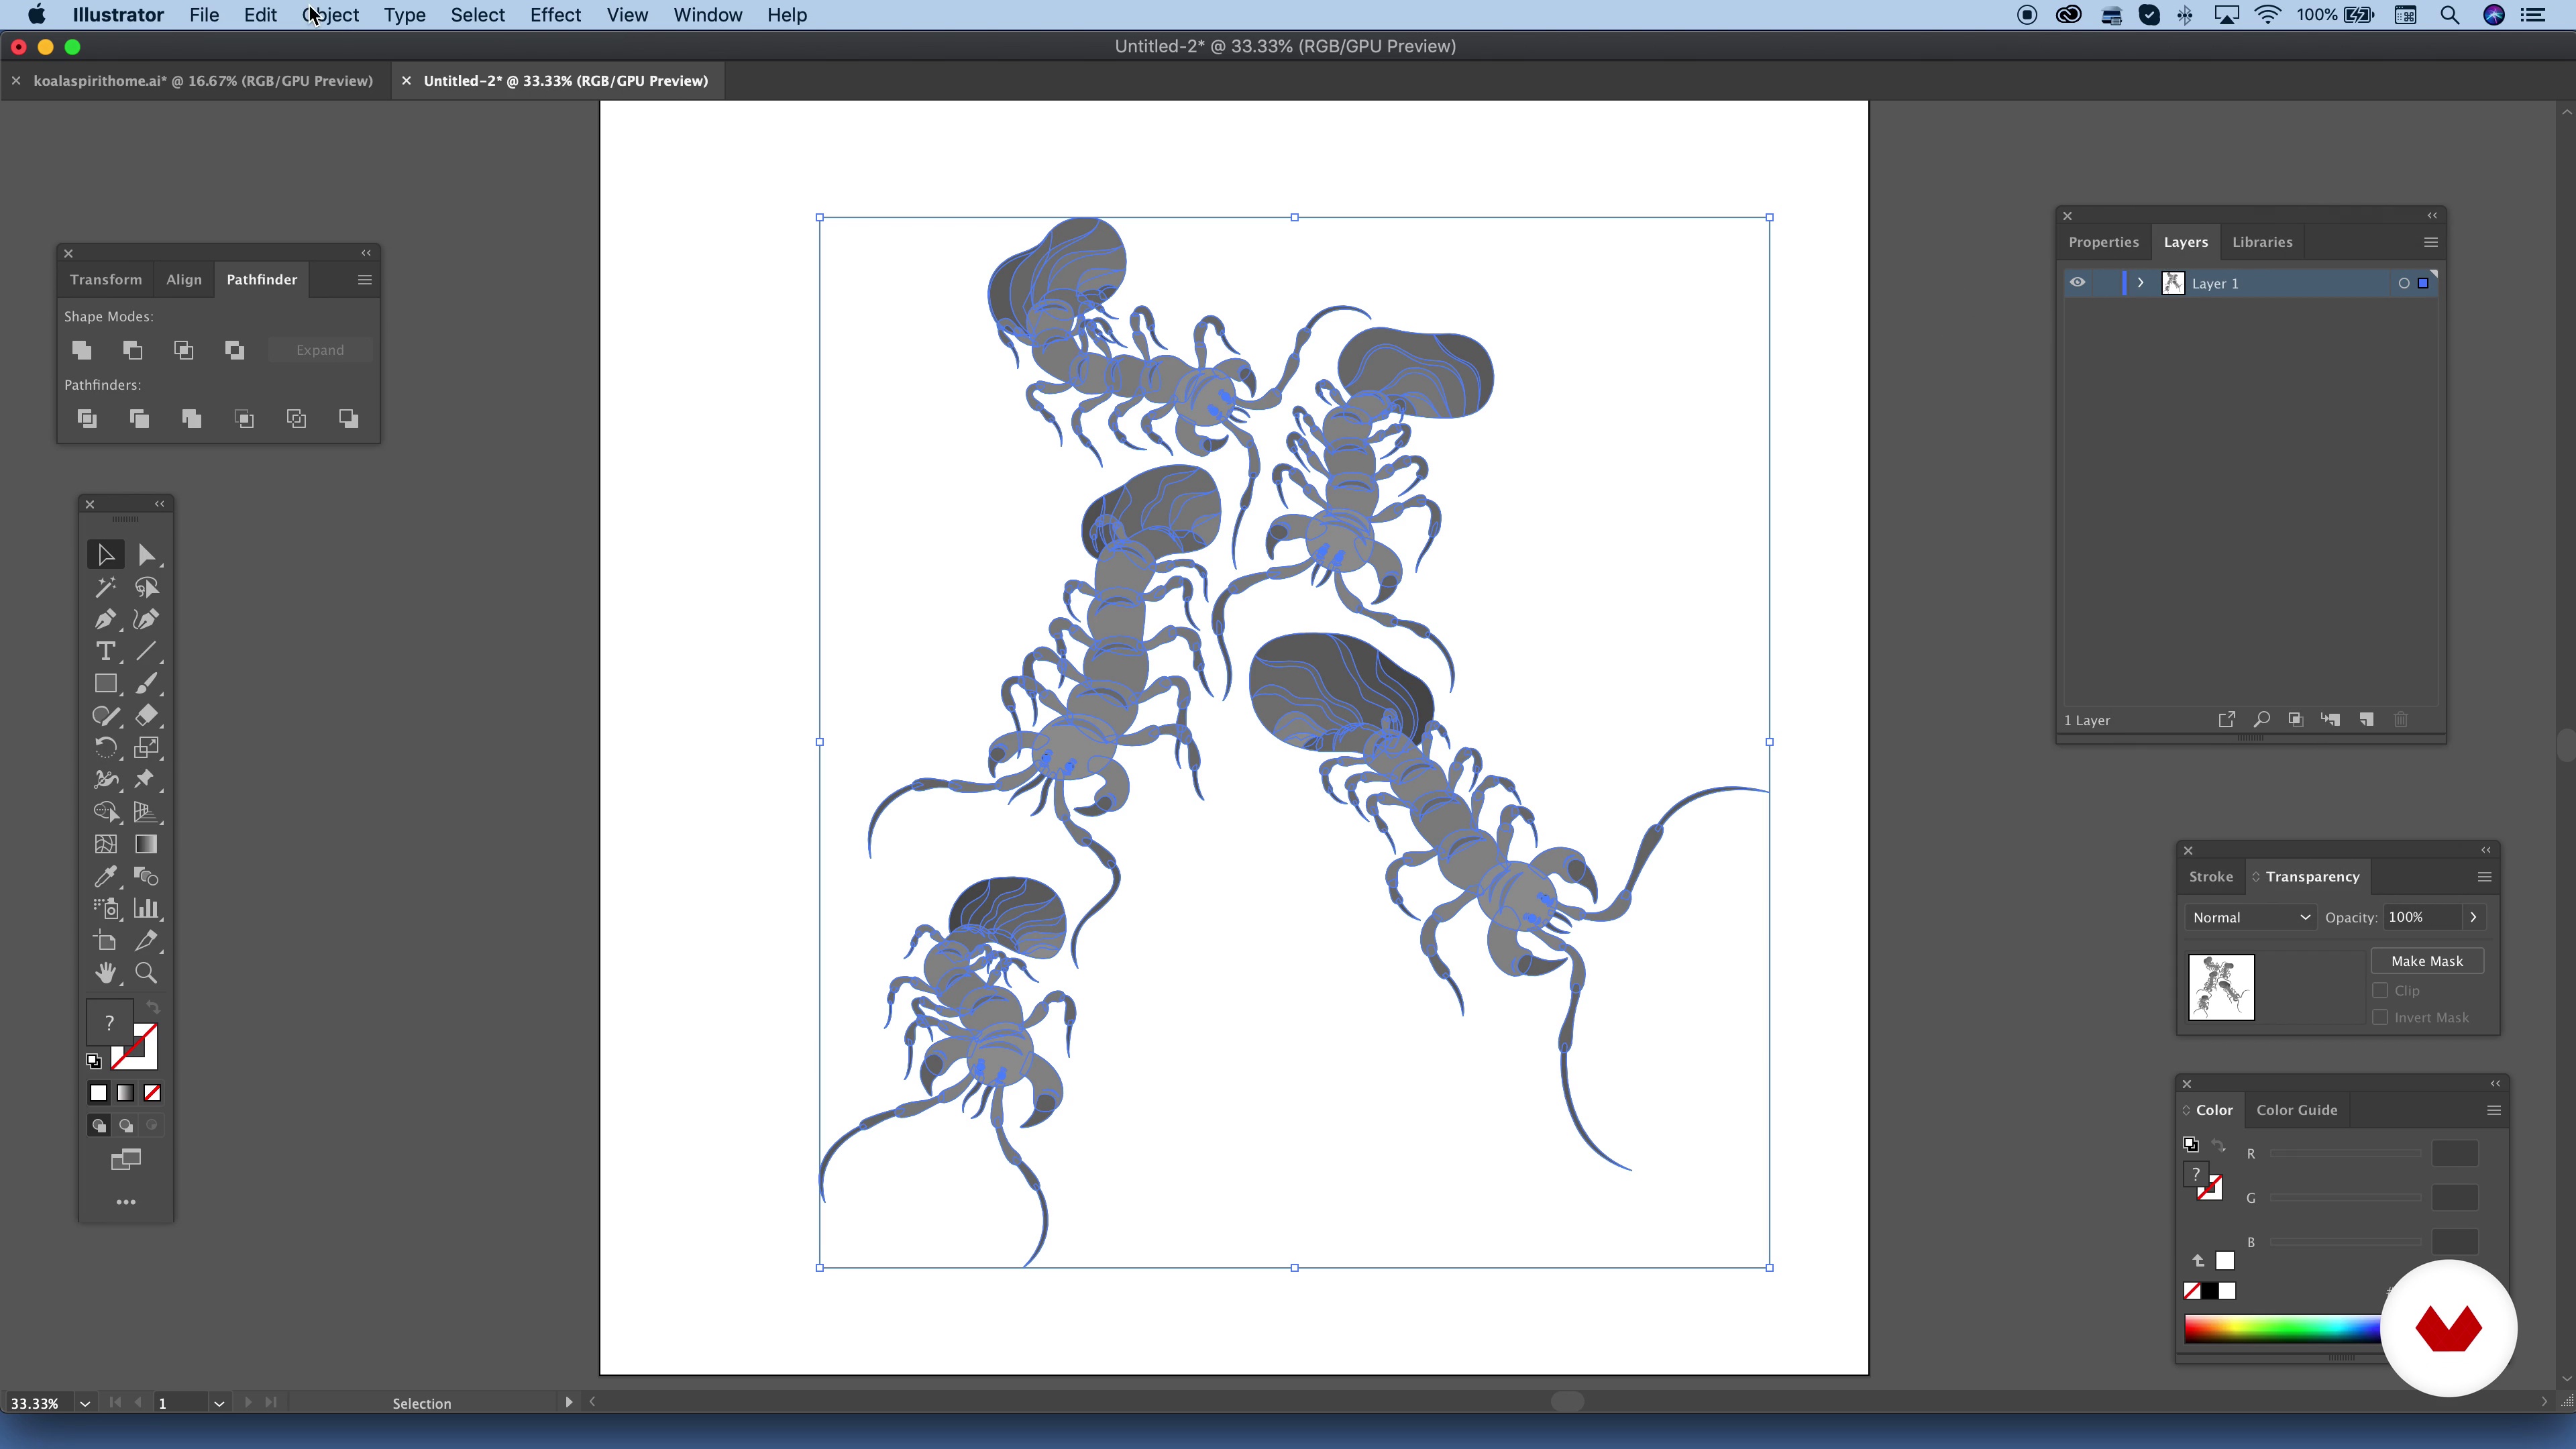The width and height of the screenshot is (2576, 1449).
Task: Open the Pathfinder panel menu
Action: click(365, 280)
